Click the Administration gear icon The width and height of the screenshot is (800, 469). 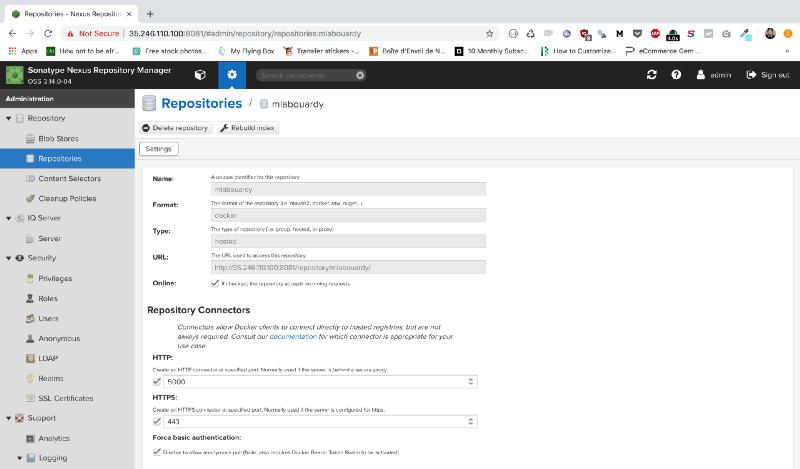pyautogui.click(x=232, y=75)
